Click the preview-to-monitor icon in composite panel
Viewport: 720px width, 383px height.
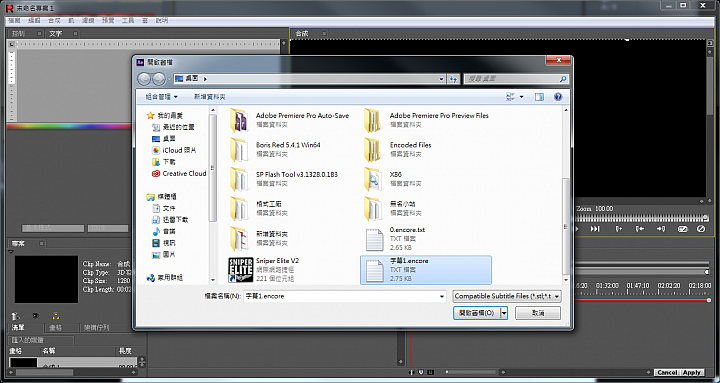point(683,229)
